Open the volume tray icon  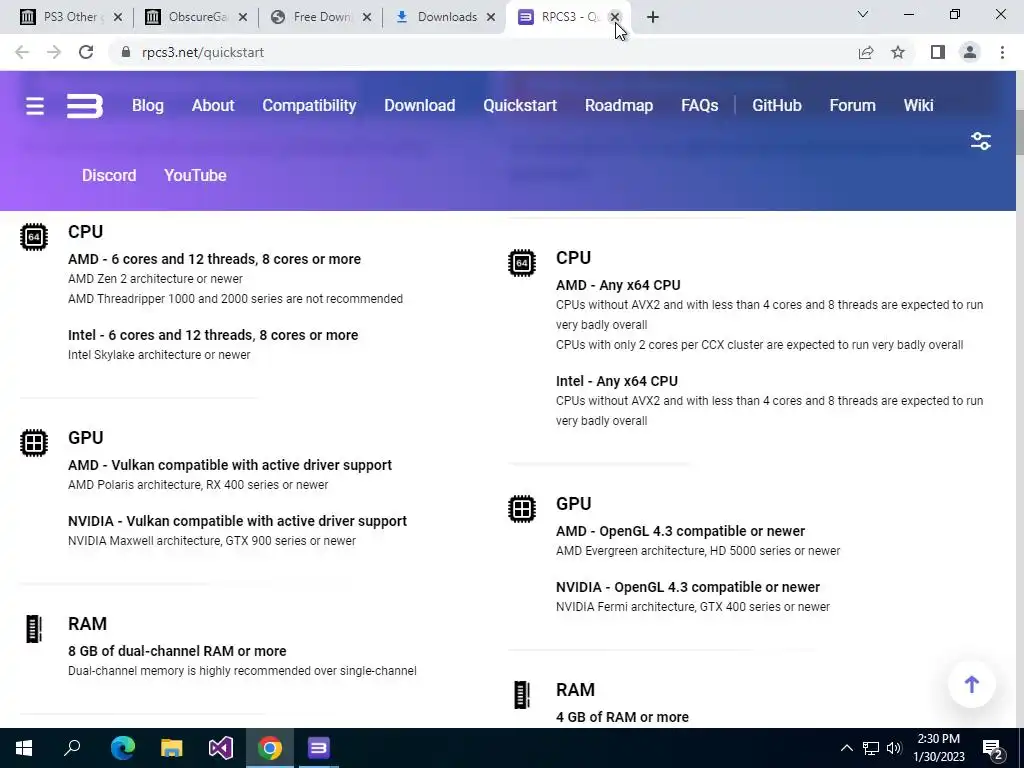click(894, 748)
